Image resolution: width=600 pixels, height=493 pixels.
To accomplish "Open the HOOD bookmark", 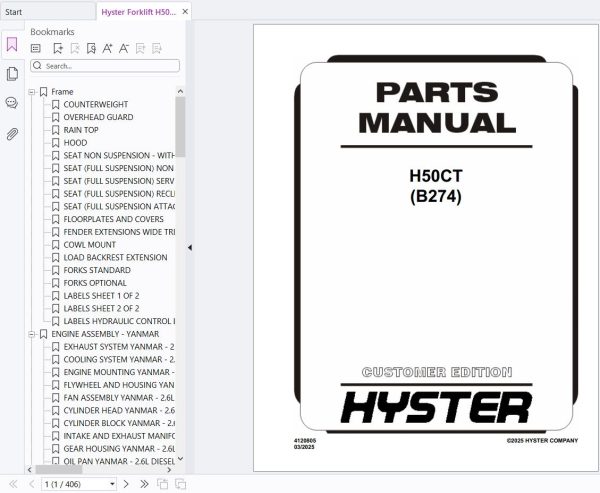I will (x=75, y=143).
